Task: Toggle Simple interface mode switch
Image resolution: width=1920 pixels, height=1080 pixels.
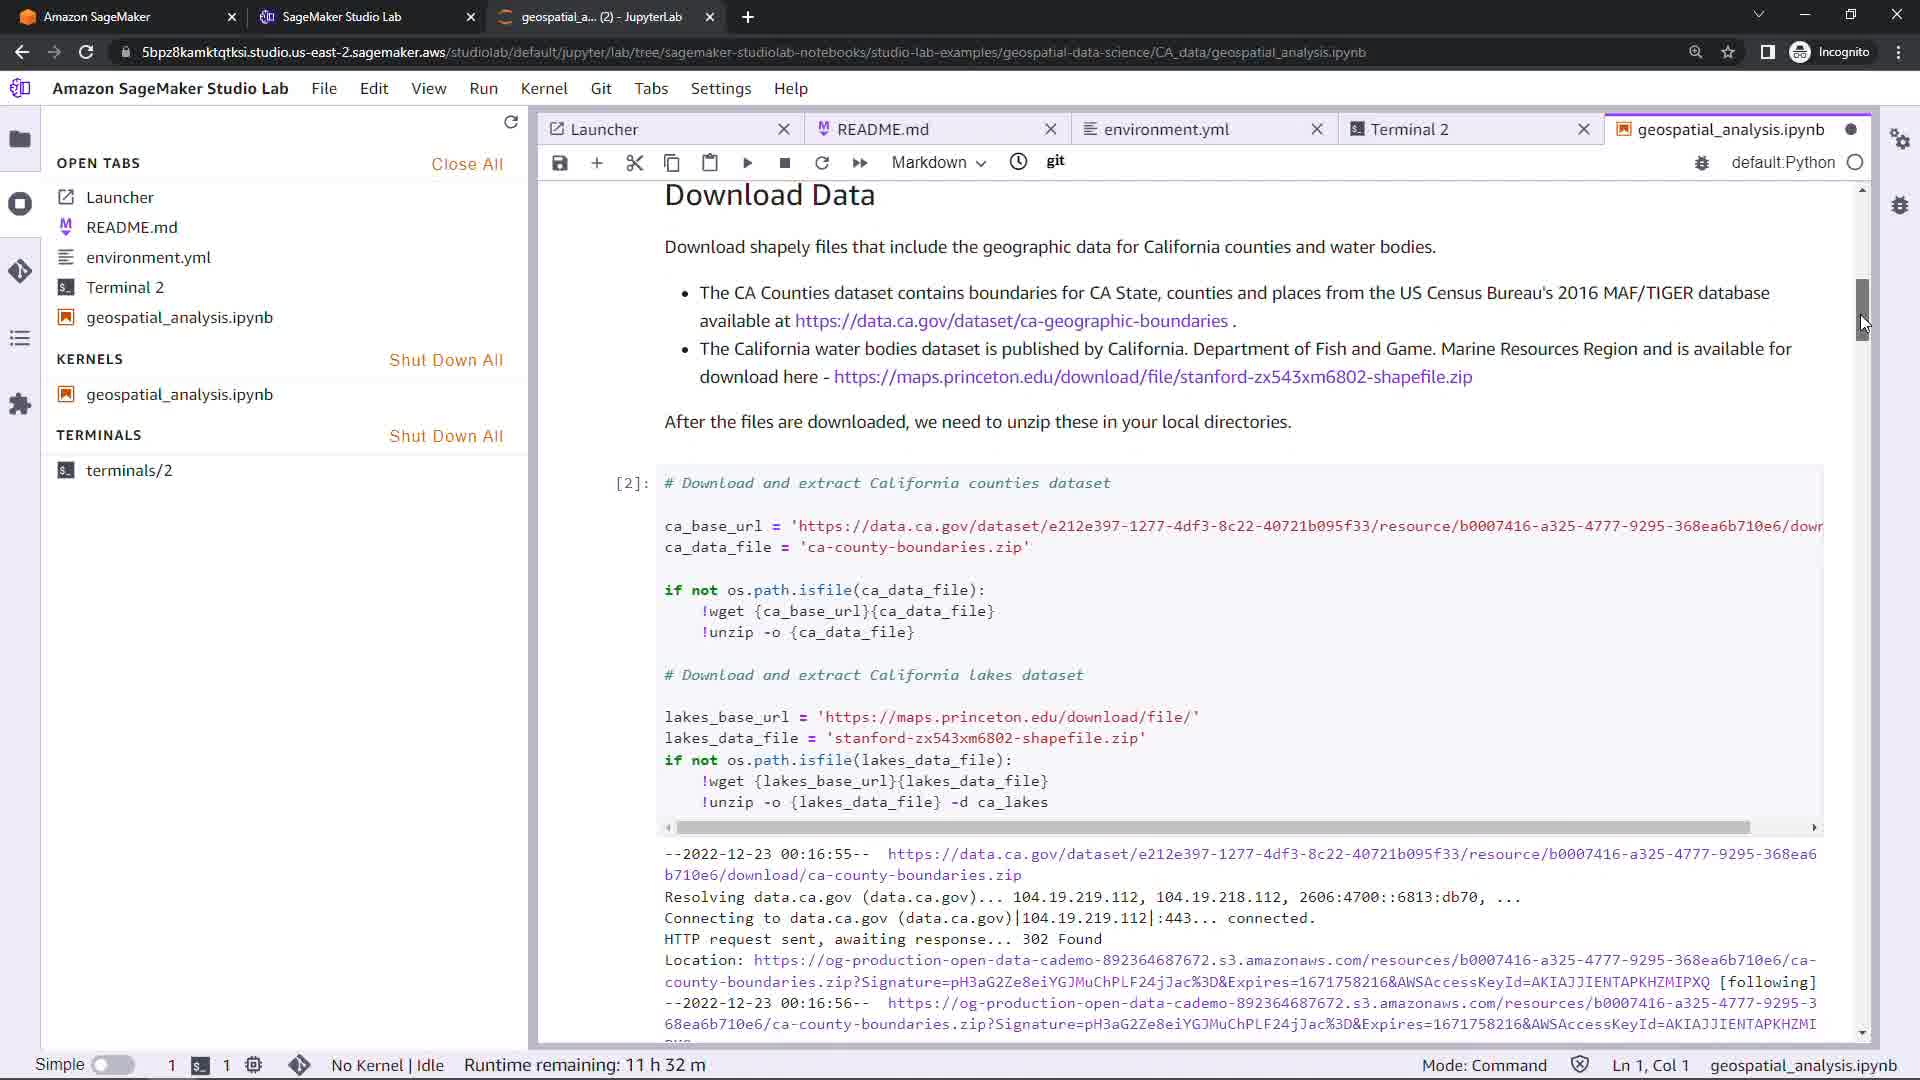Action: 113,1065
